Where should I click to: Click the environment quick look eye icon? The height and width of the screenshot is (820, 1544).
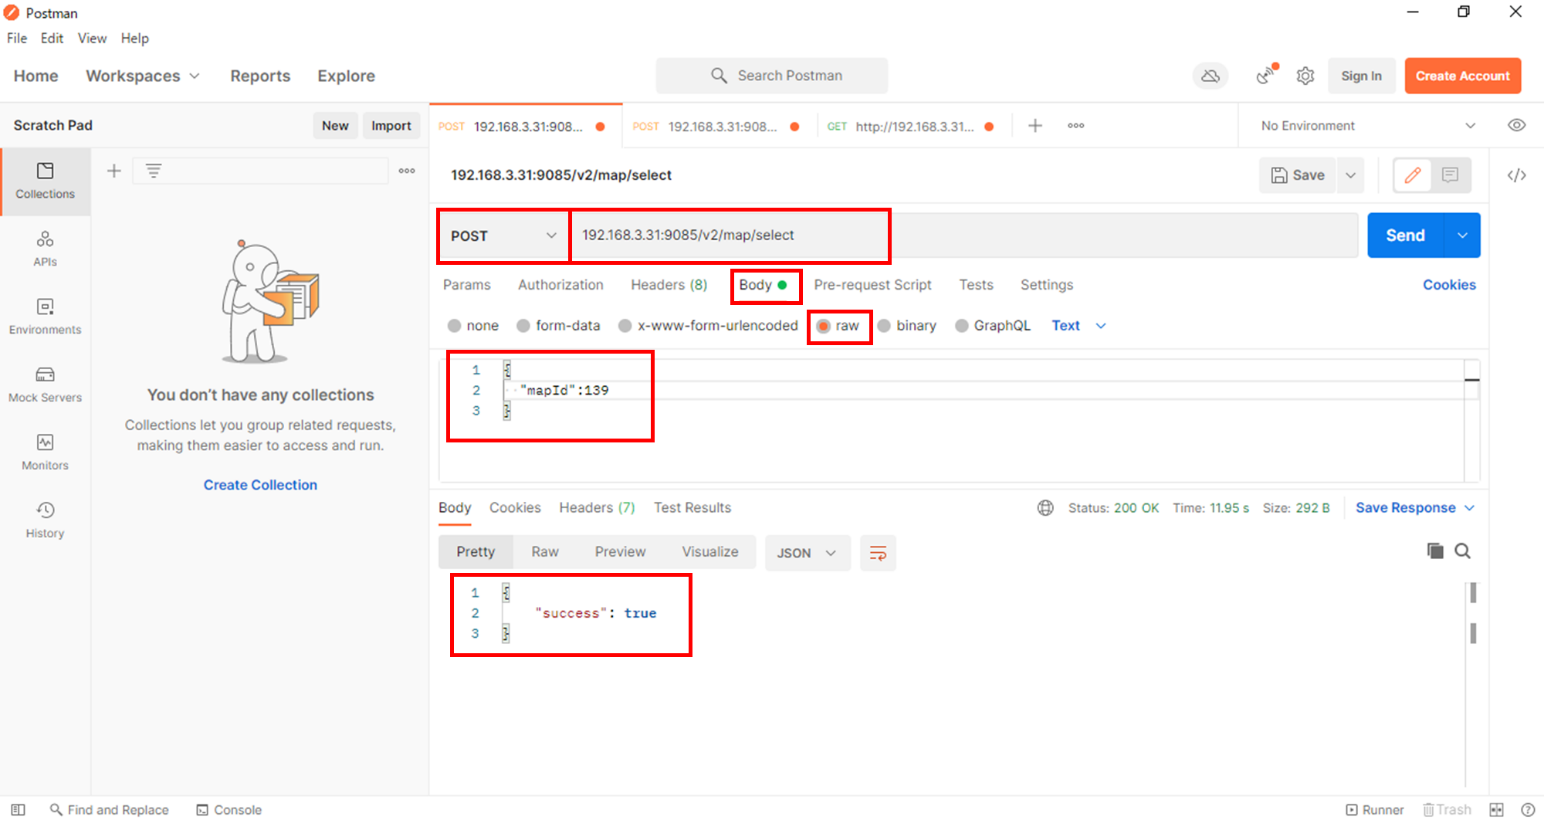coord(1516,126)
